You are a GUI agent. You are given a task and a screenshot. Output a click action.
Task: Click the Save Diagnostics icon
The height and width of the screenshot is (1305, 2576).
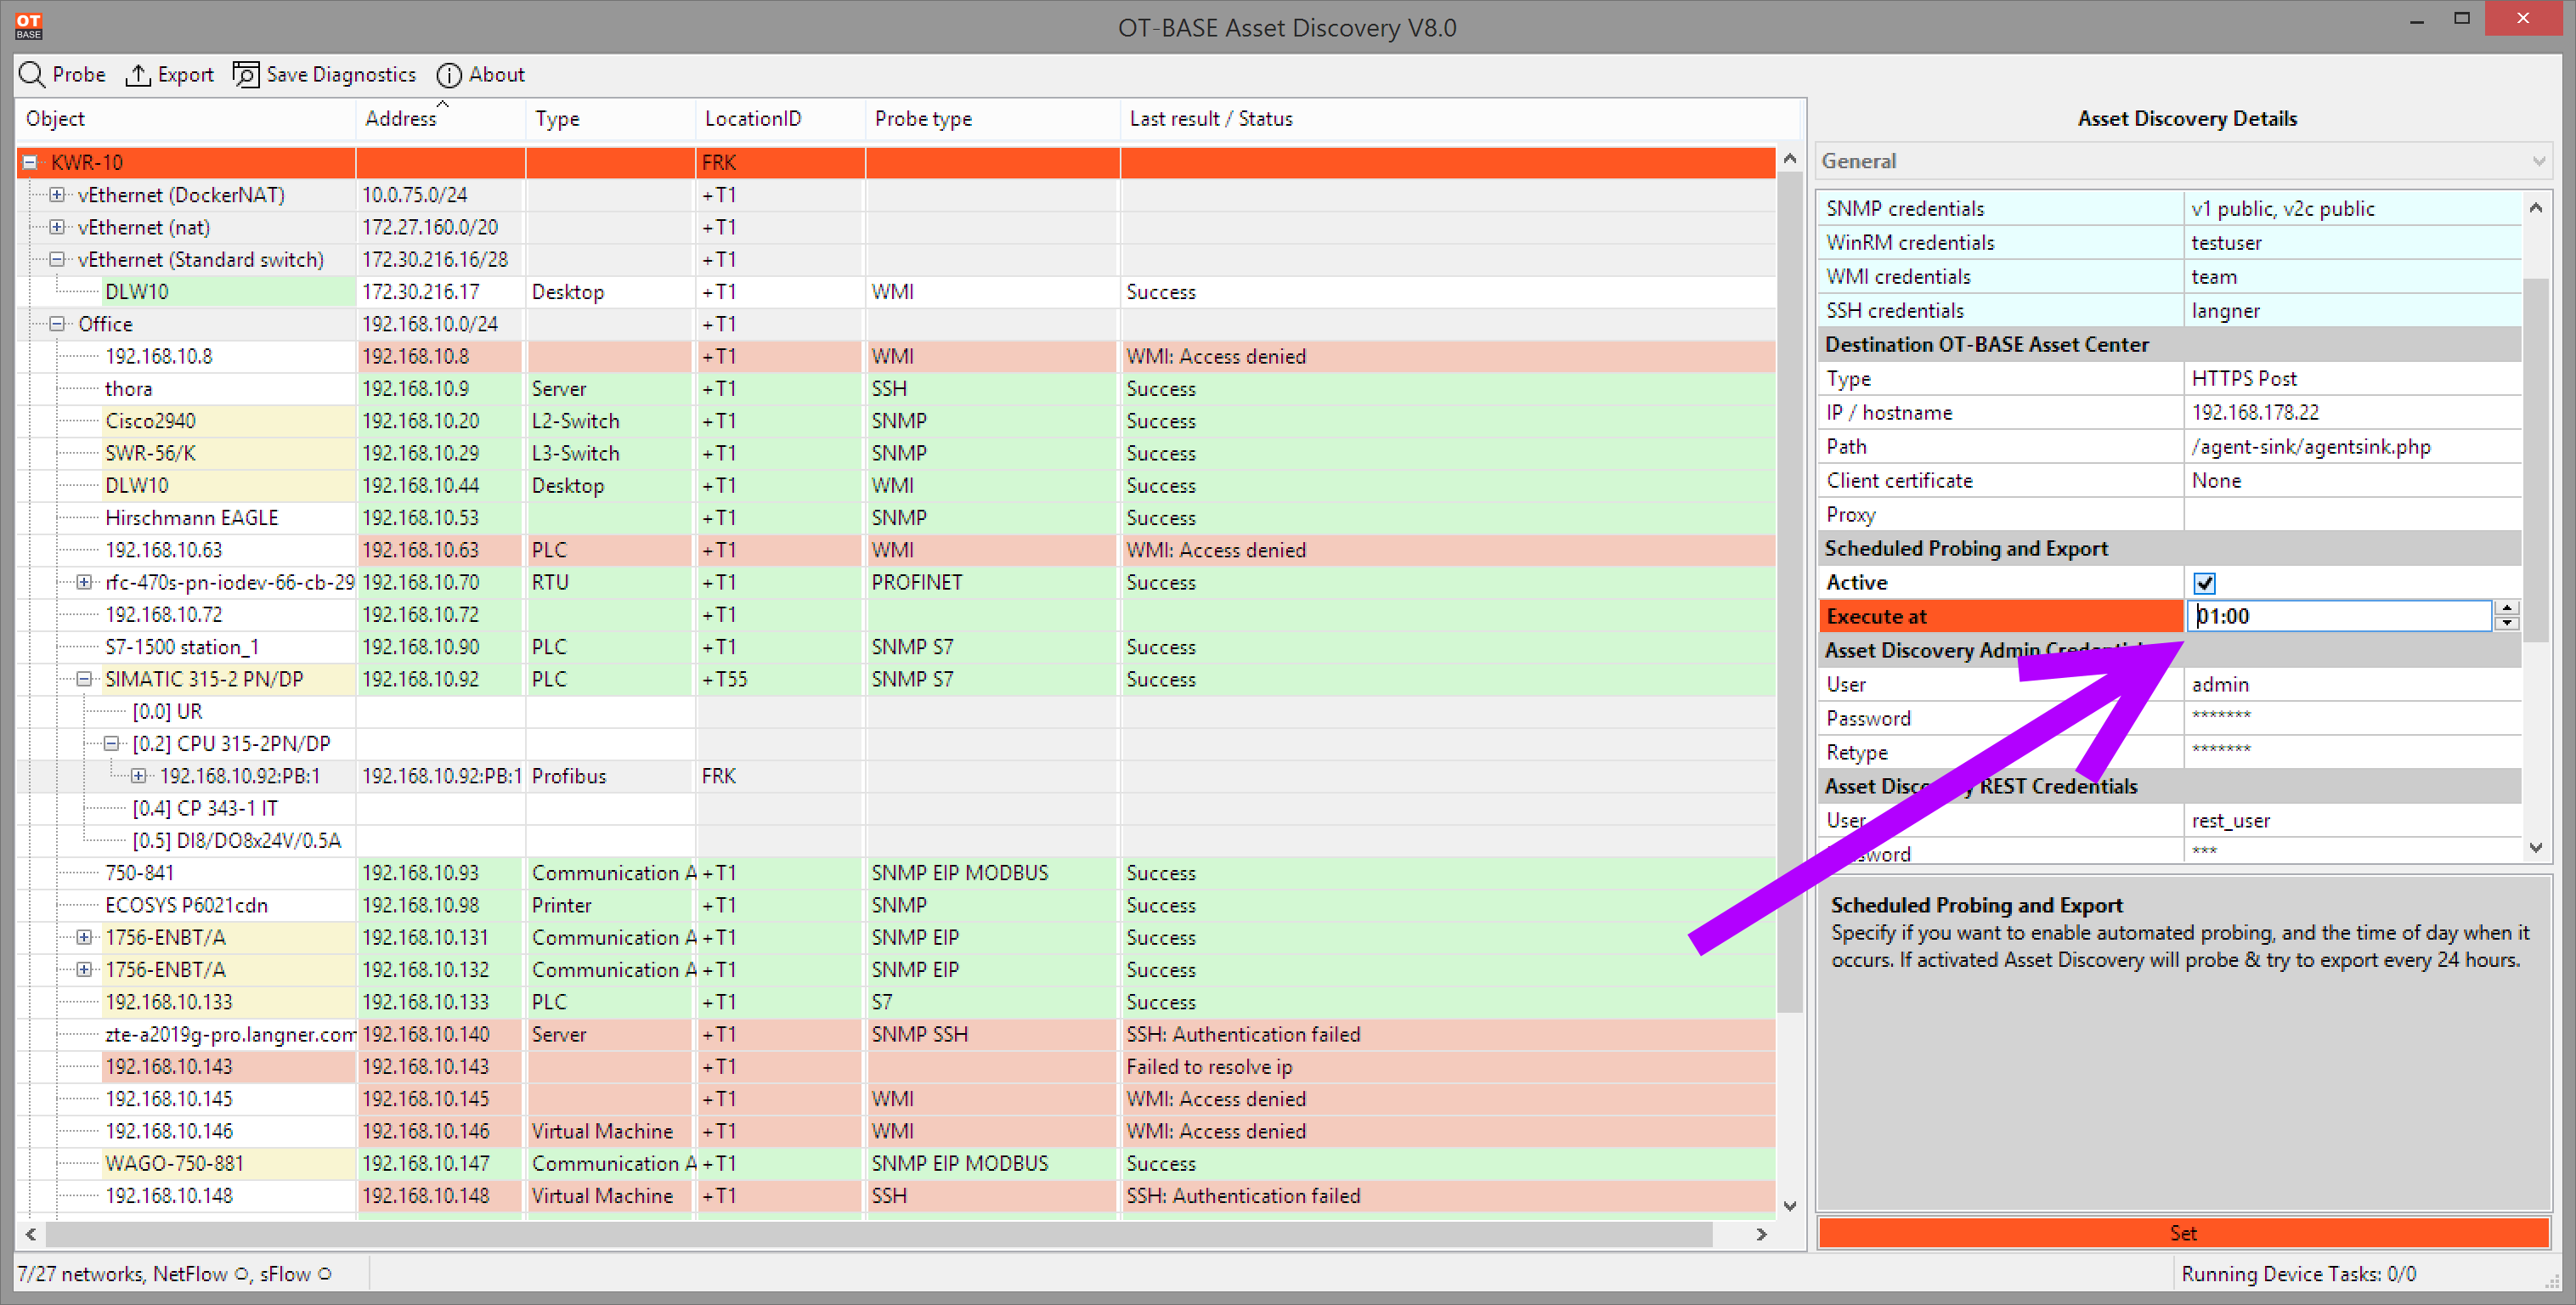click(x=245, y=75)
